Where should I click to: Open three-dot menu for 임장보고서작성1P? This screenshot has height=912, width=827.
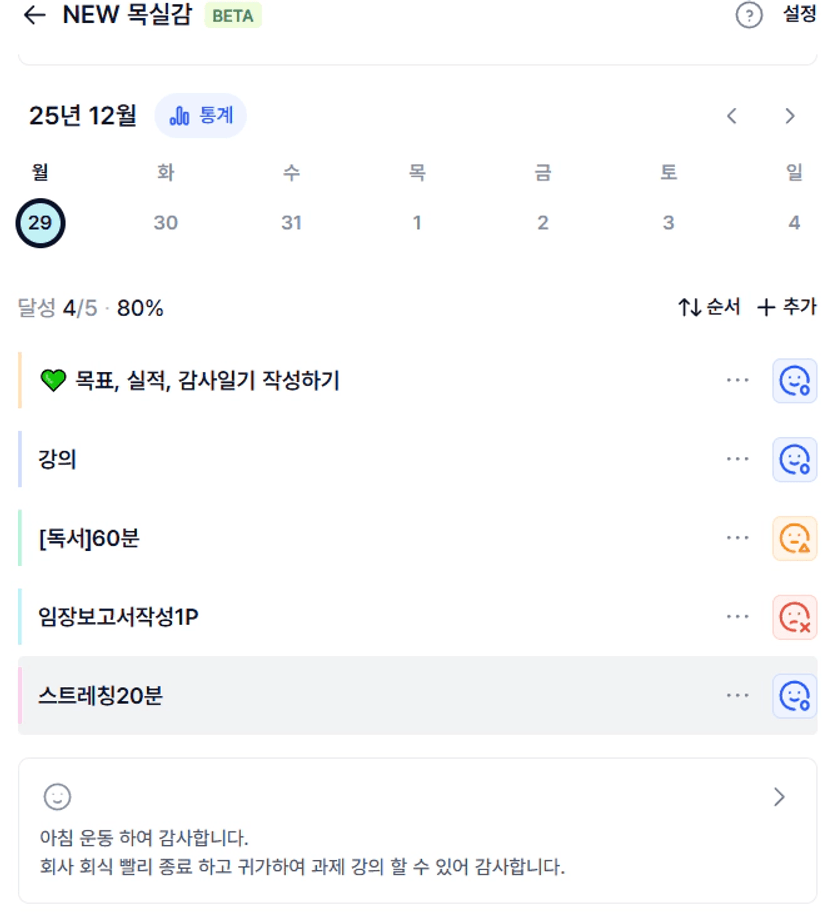coord(738,617)
